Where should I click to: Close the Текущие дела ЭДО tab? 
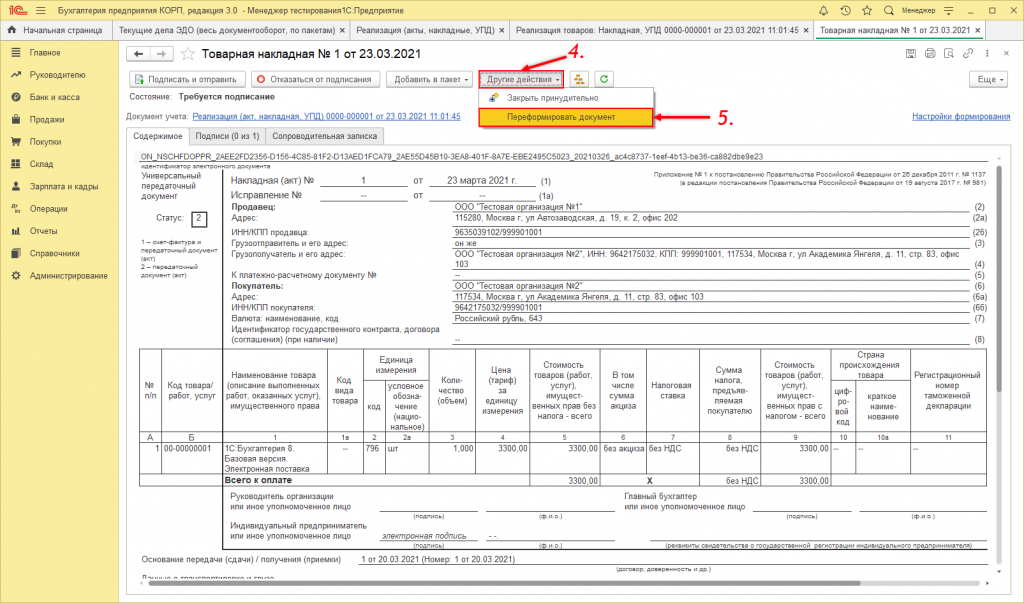pos(342,30)
